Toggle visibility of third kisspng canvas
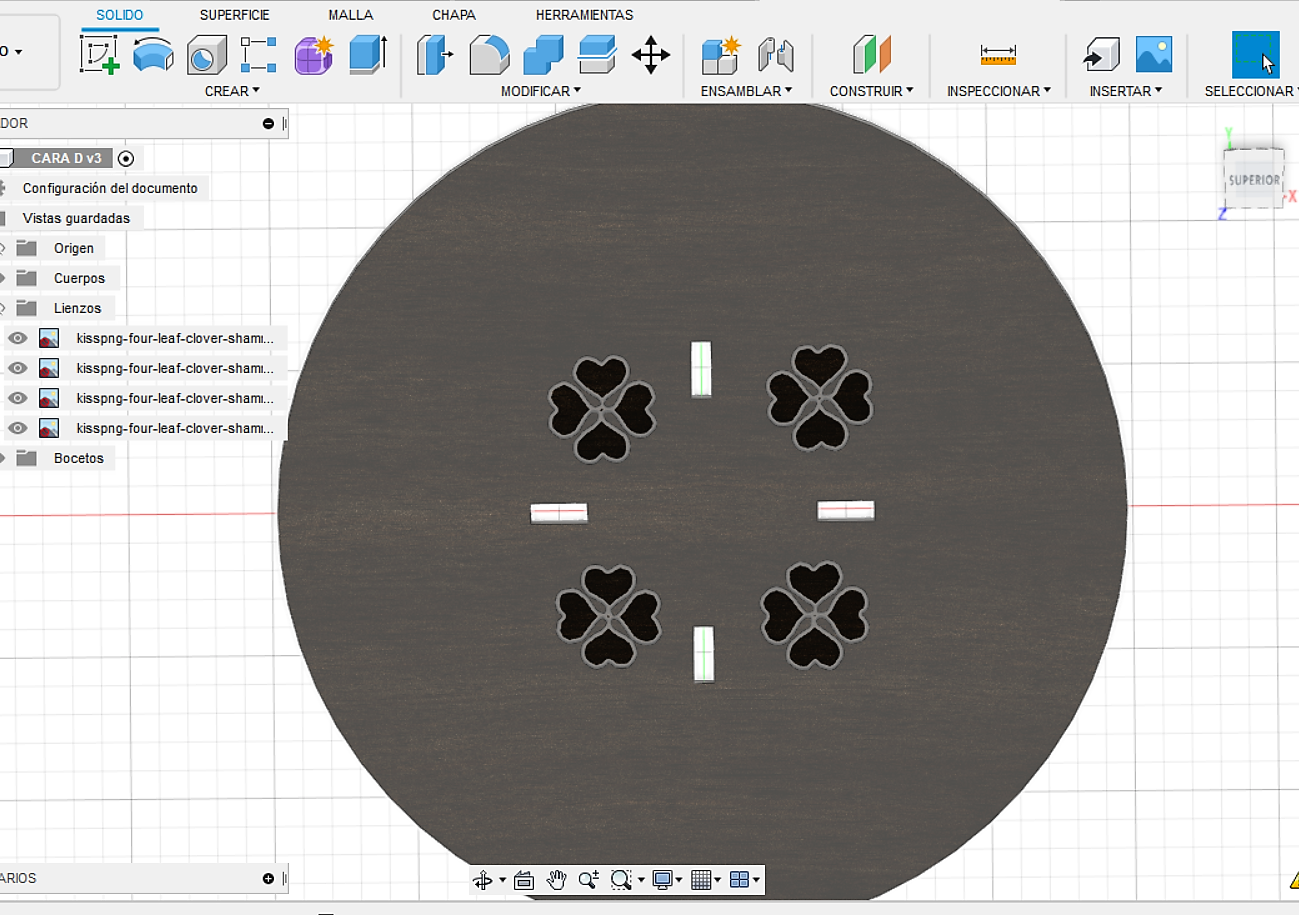The height and width of the screenshot is (915, 1299). pos(17,398)
